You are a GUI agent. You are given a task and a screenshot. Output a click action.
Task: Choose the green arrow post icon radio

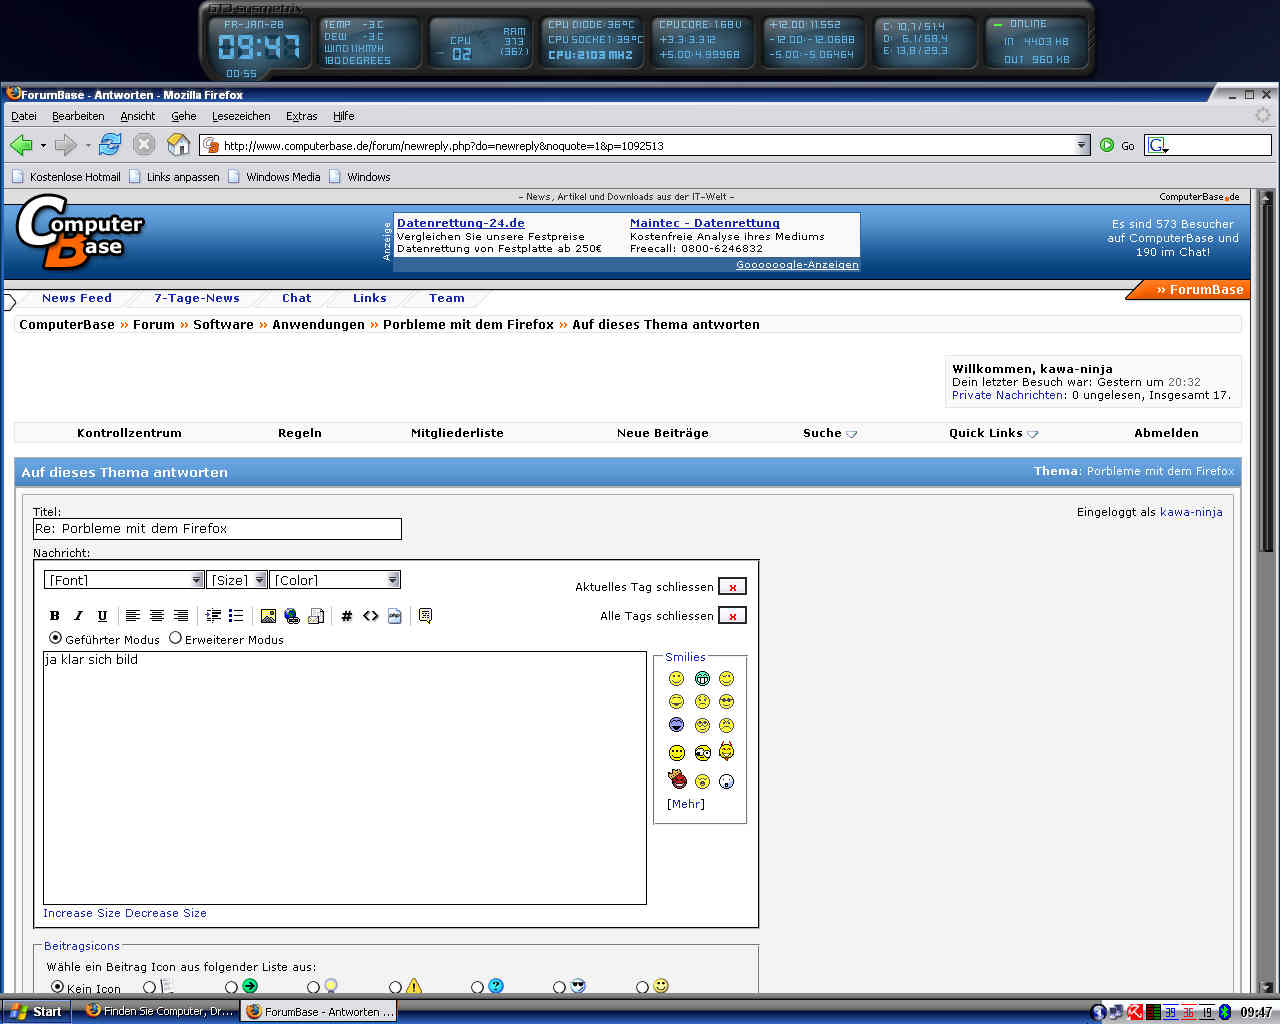click(231, 987)
